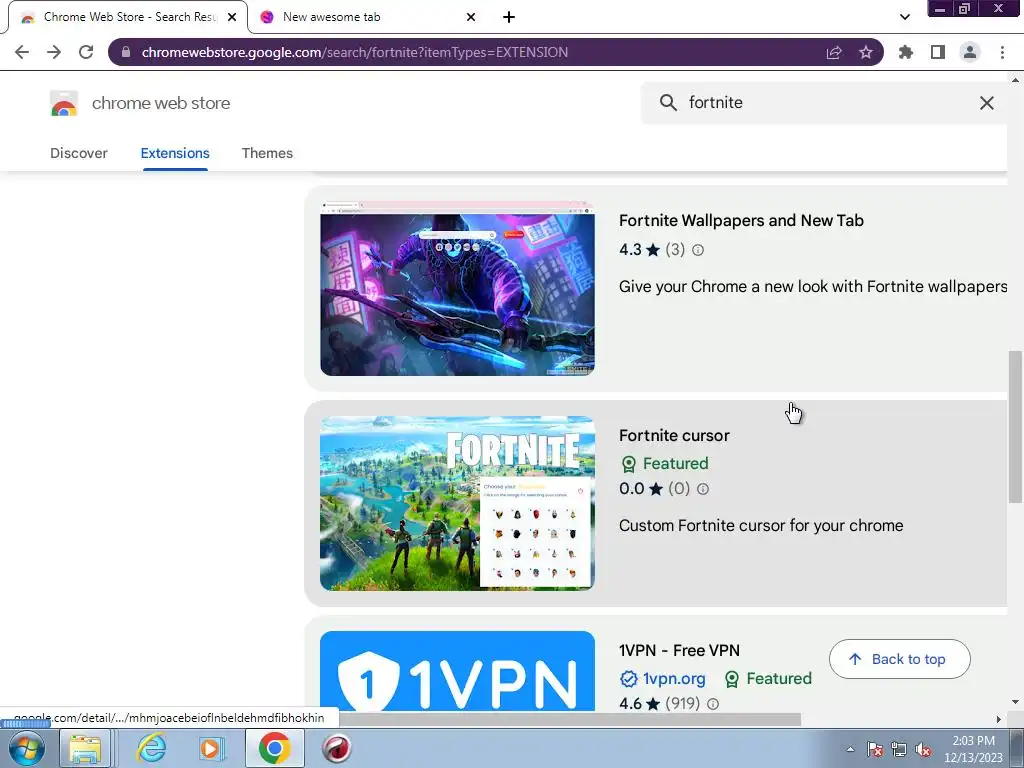The height and width of the screenshot is (768, 1024).
Task: Show rating info for Fortnite cursor
Action: point(703,489)
